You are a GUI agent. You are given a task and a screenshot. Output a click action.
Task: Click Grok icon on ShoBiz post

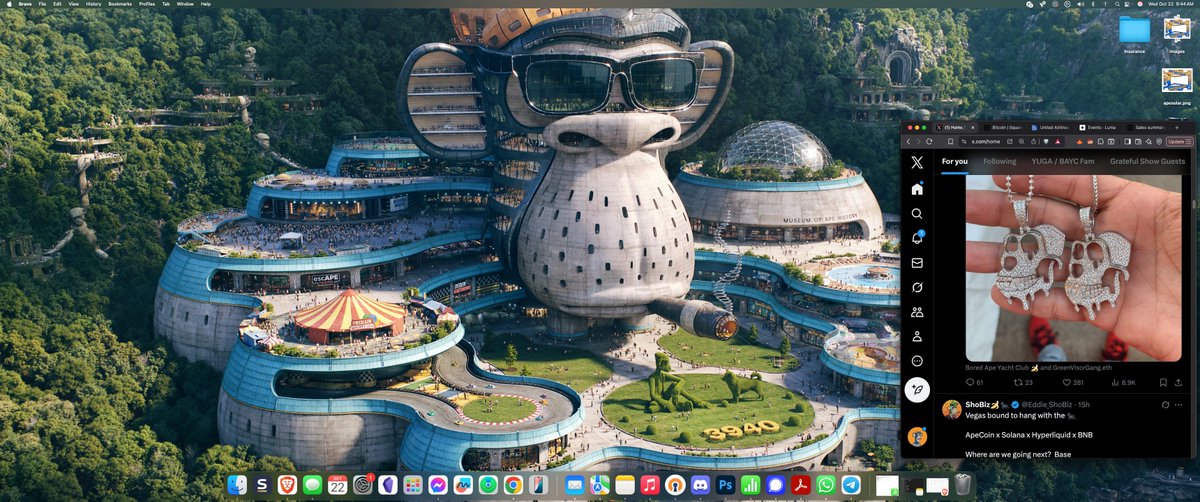click(x=1166, y=404)
